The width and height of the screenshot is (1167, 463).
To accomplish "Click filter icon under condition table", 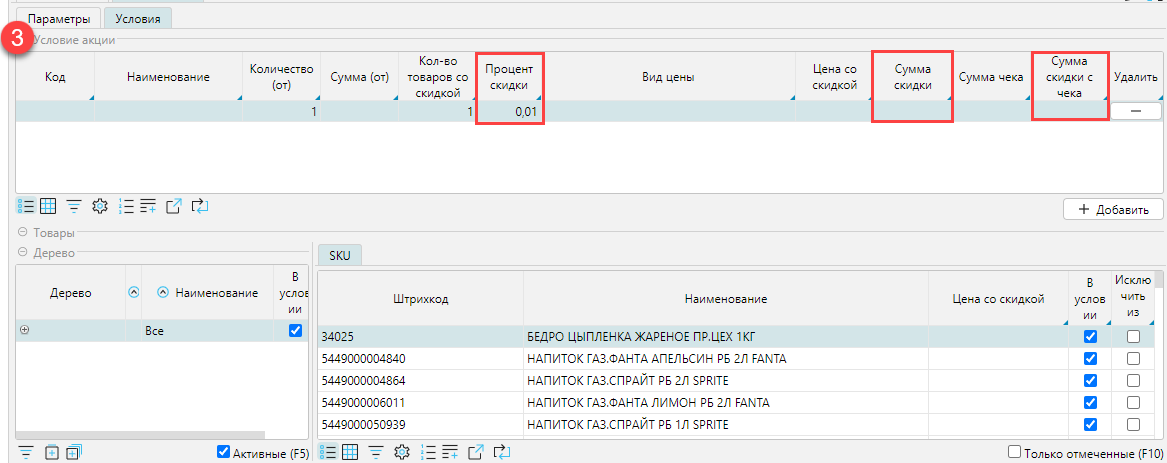I will pyautogui.click(x=74, y=206).
